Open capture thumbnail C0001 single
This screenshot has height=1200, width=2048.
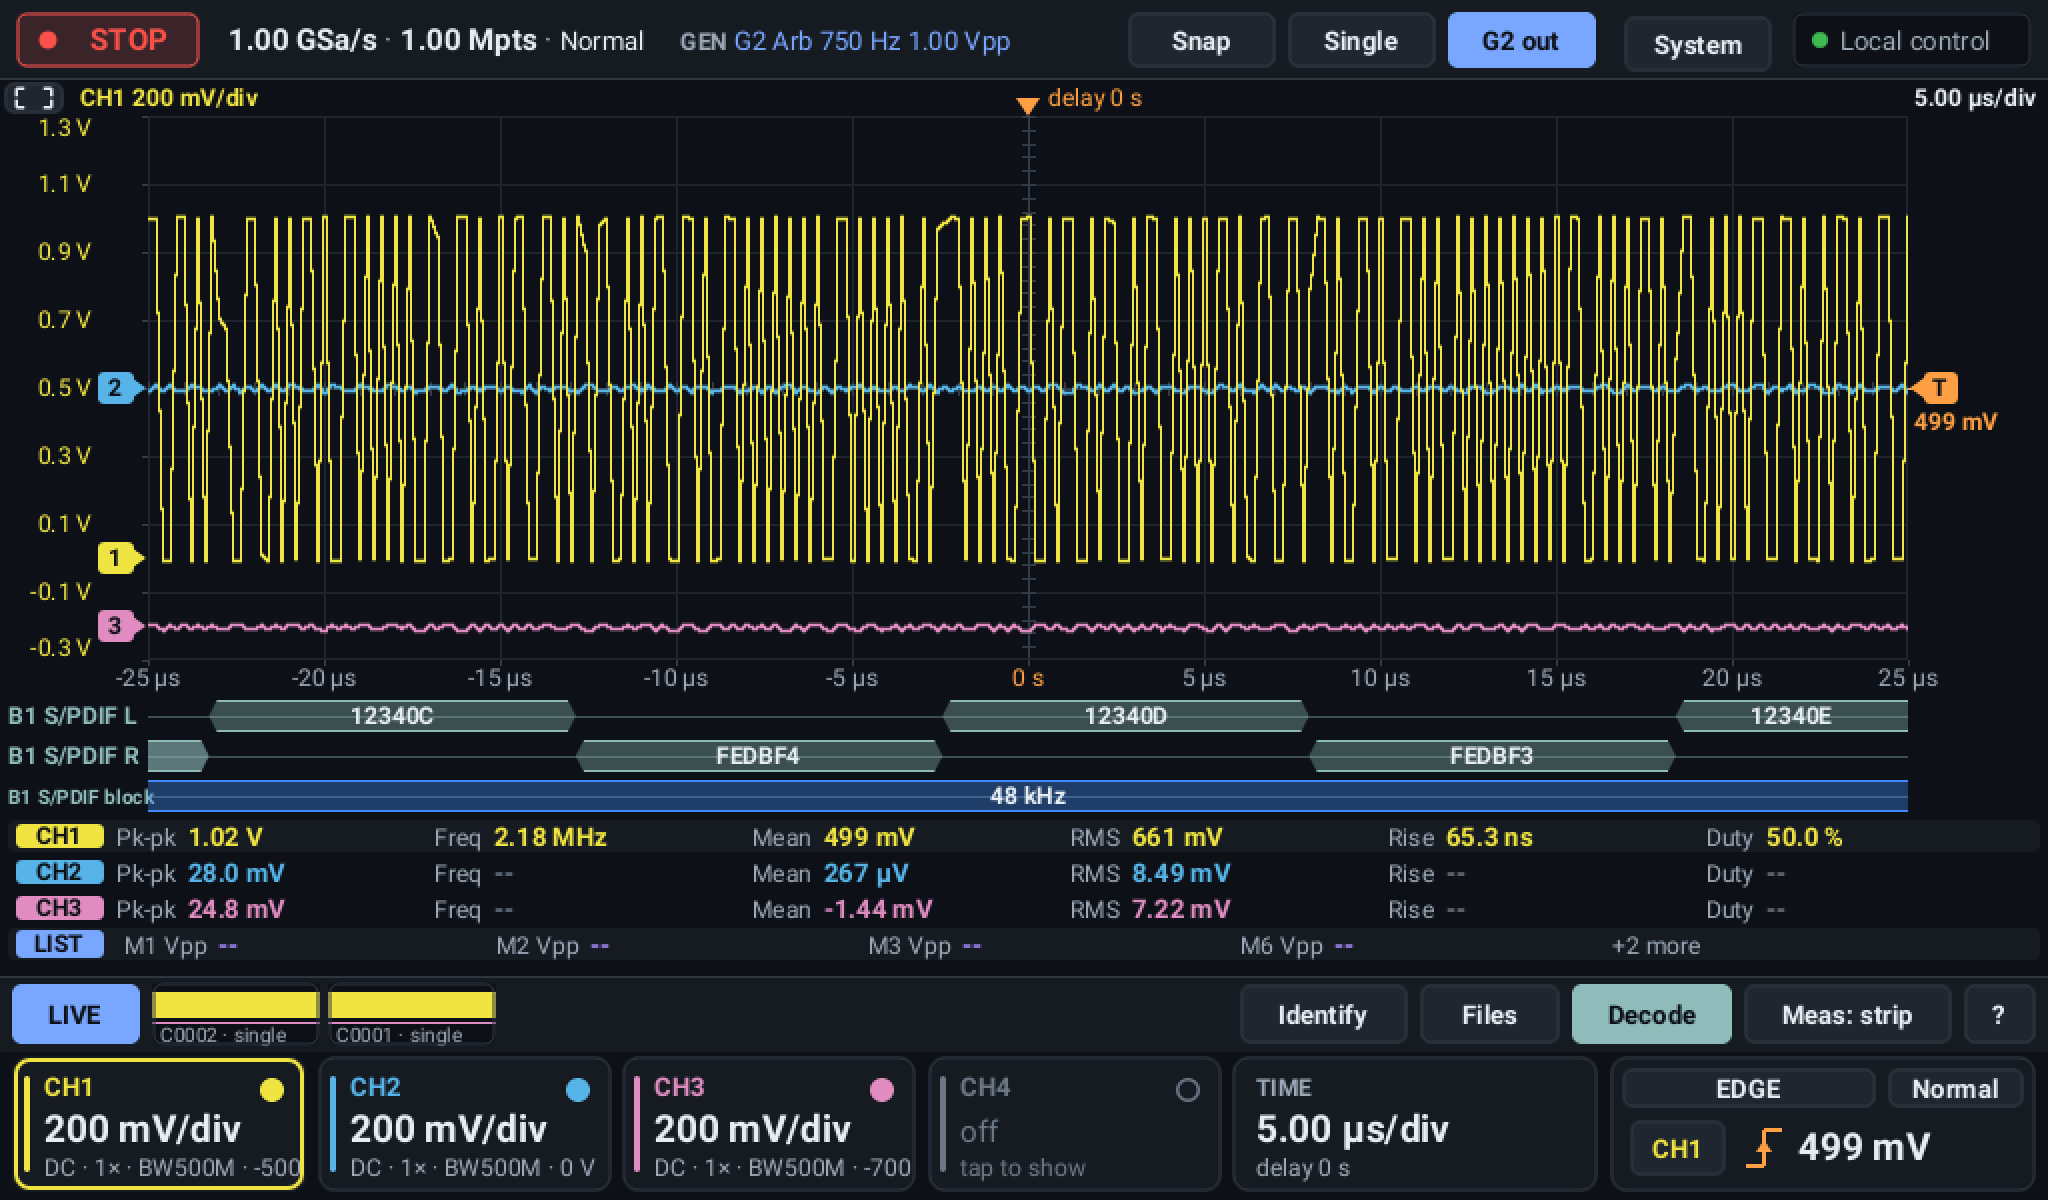click(412, 1015)
